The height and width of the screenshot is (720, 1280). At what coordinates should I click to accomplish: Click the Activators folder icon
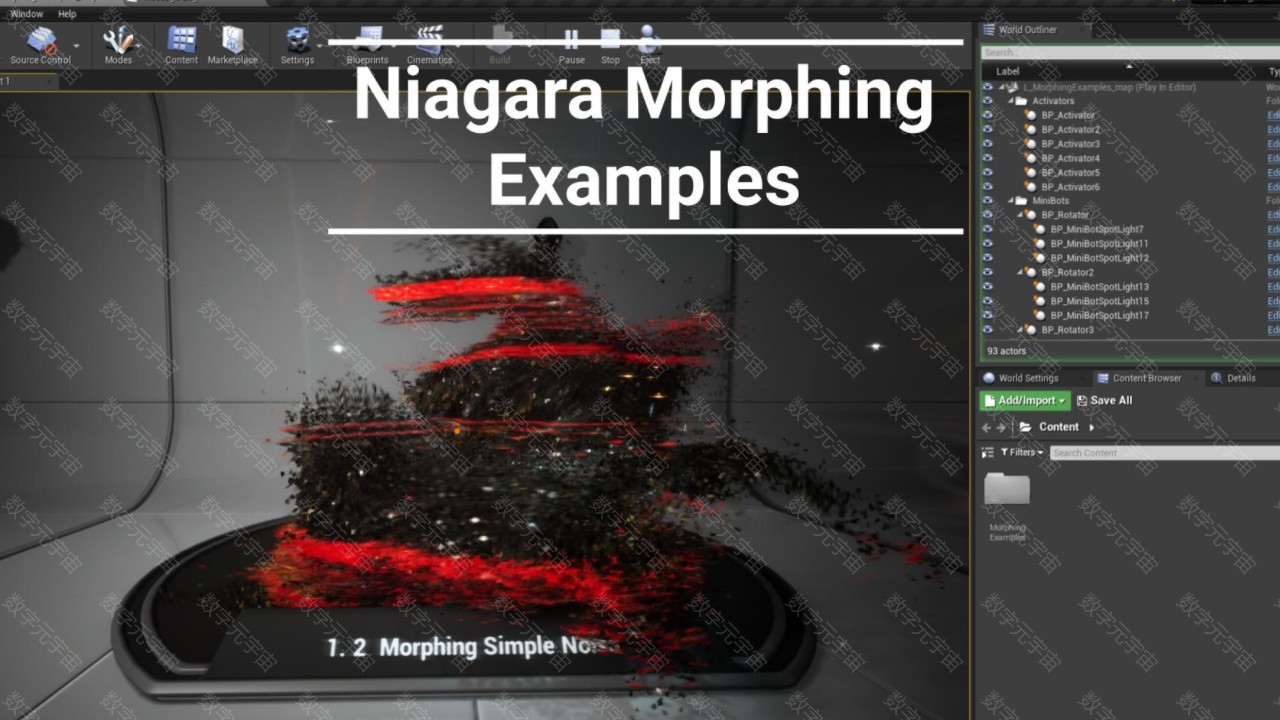pos(1021,101)
